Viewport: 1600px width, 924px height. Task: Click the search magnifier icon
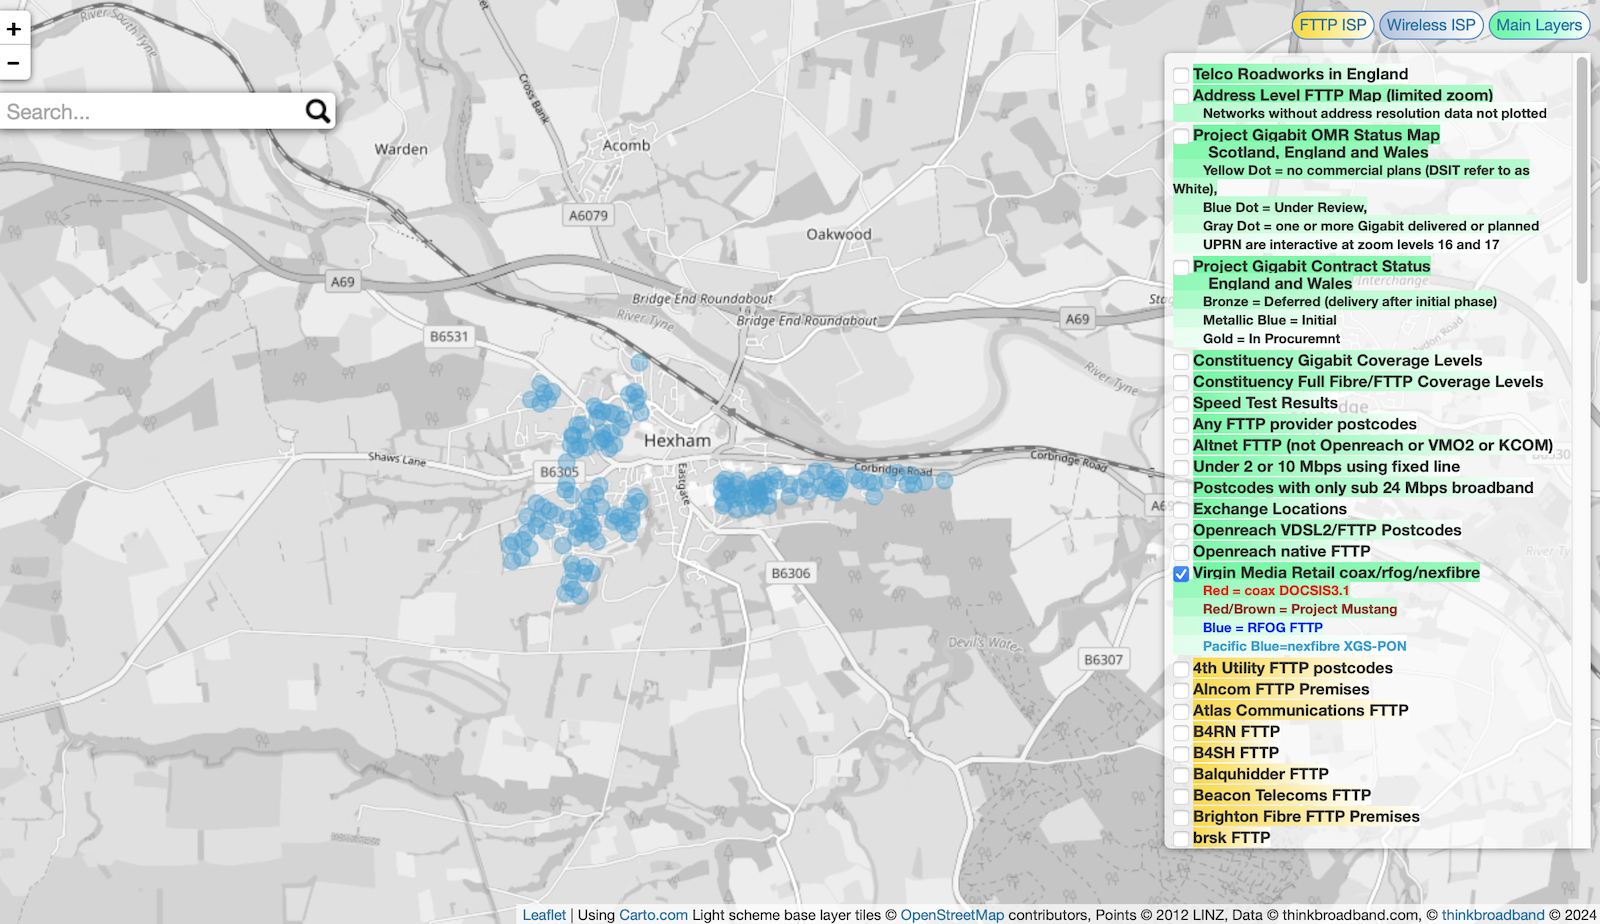pyautogui.click(x=317, y=111)
